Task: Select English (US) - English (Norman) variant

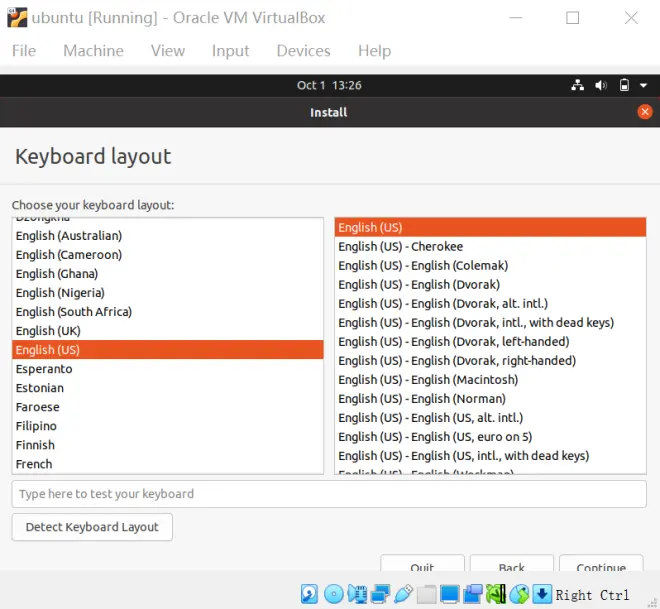Action: pyautogui.click(x=490, y=399)
